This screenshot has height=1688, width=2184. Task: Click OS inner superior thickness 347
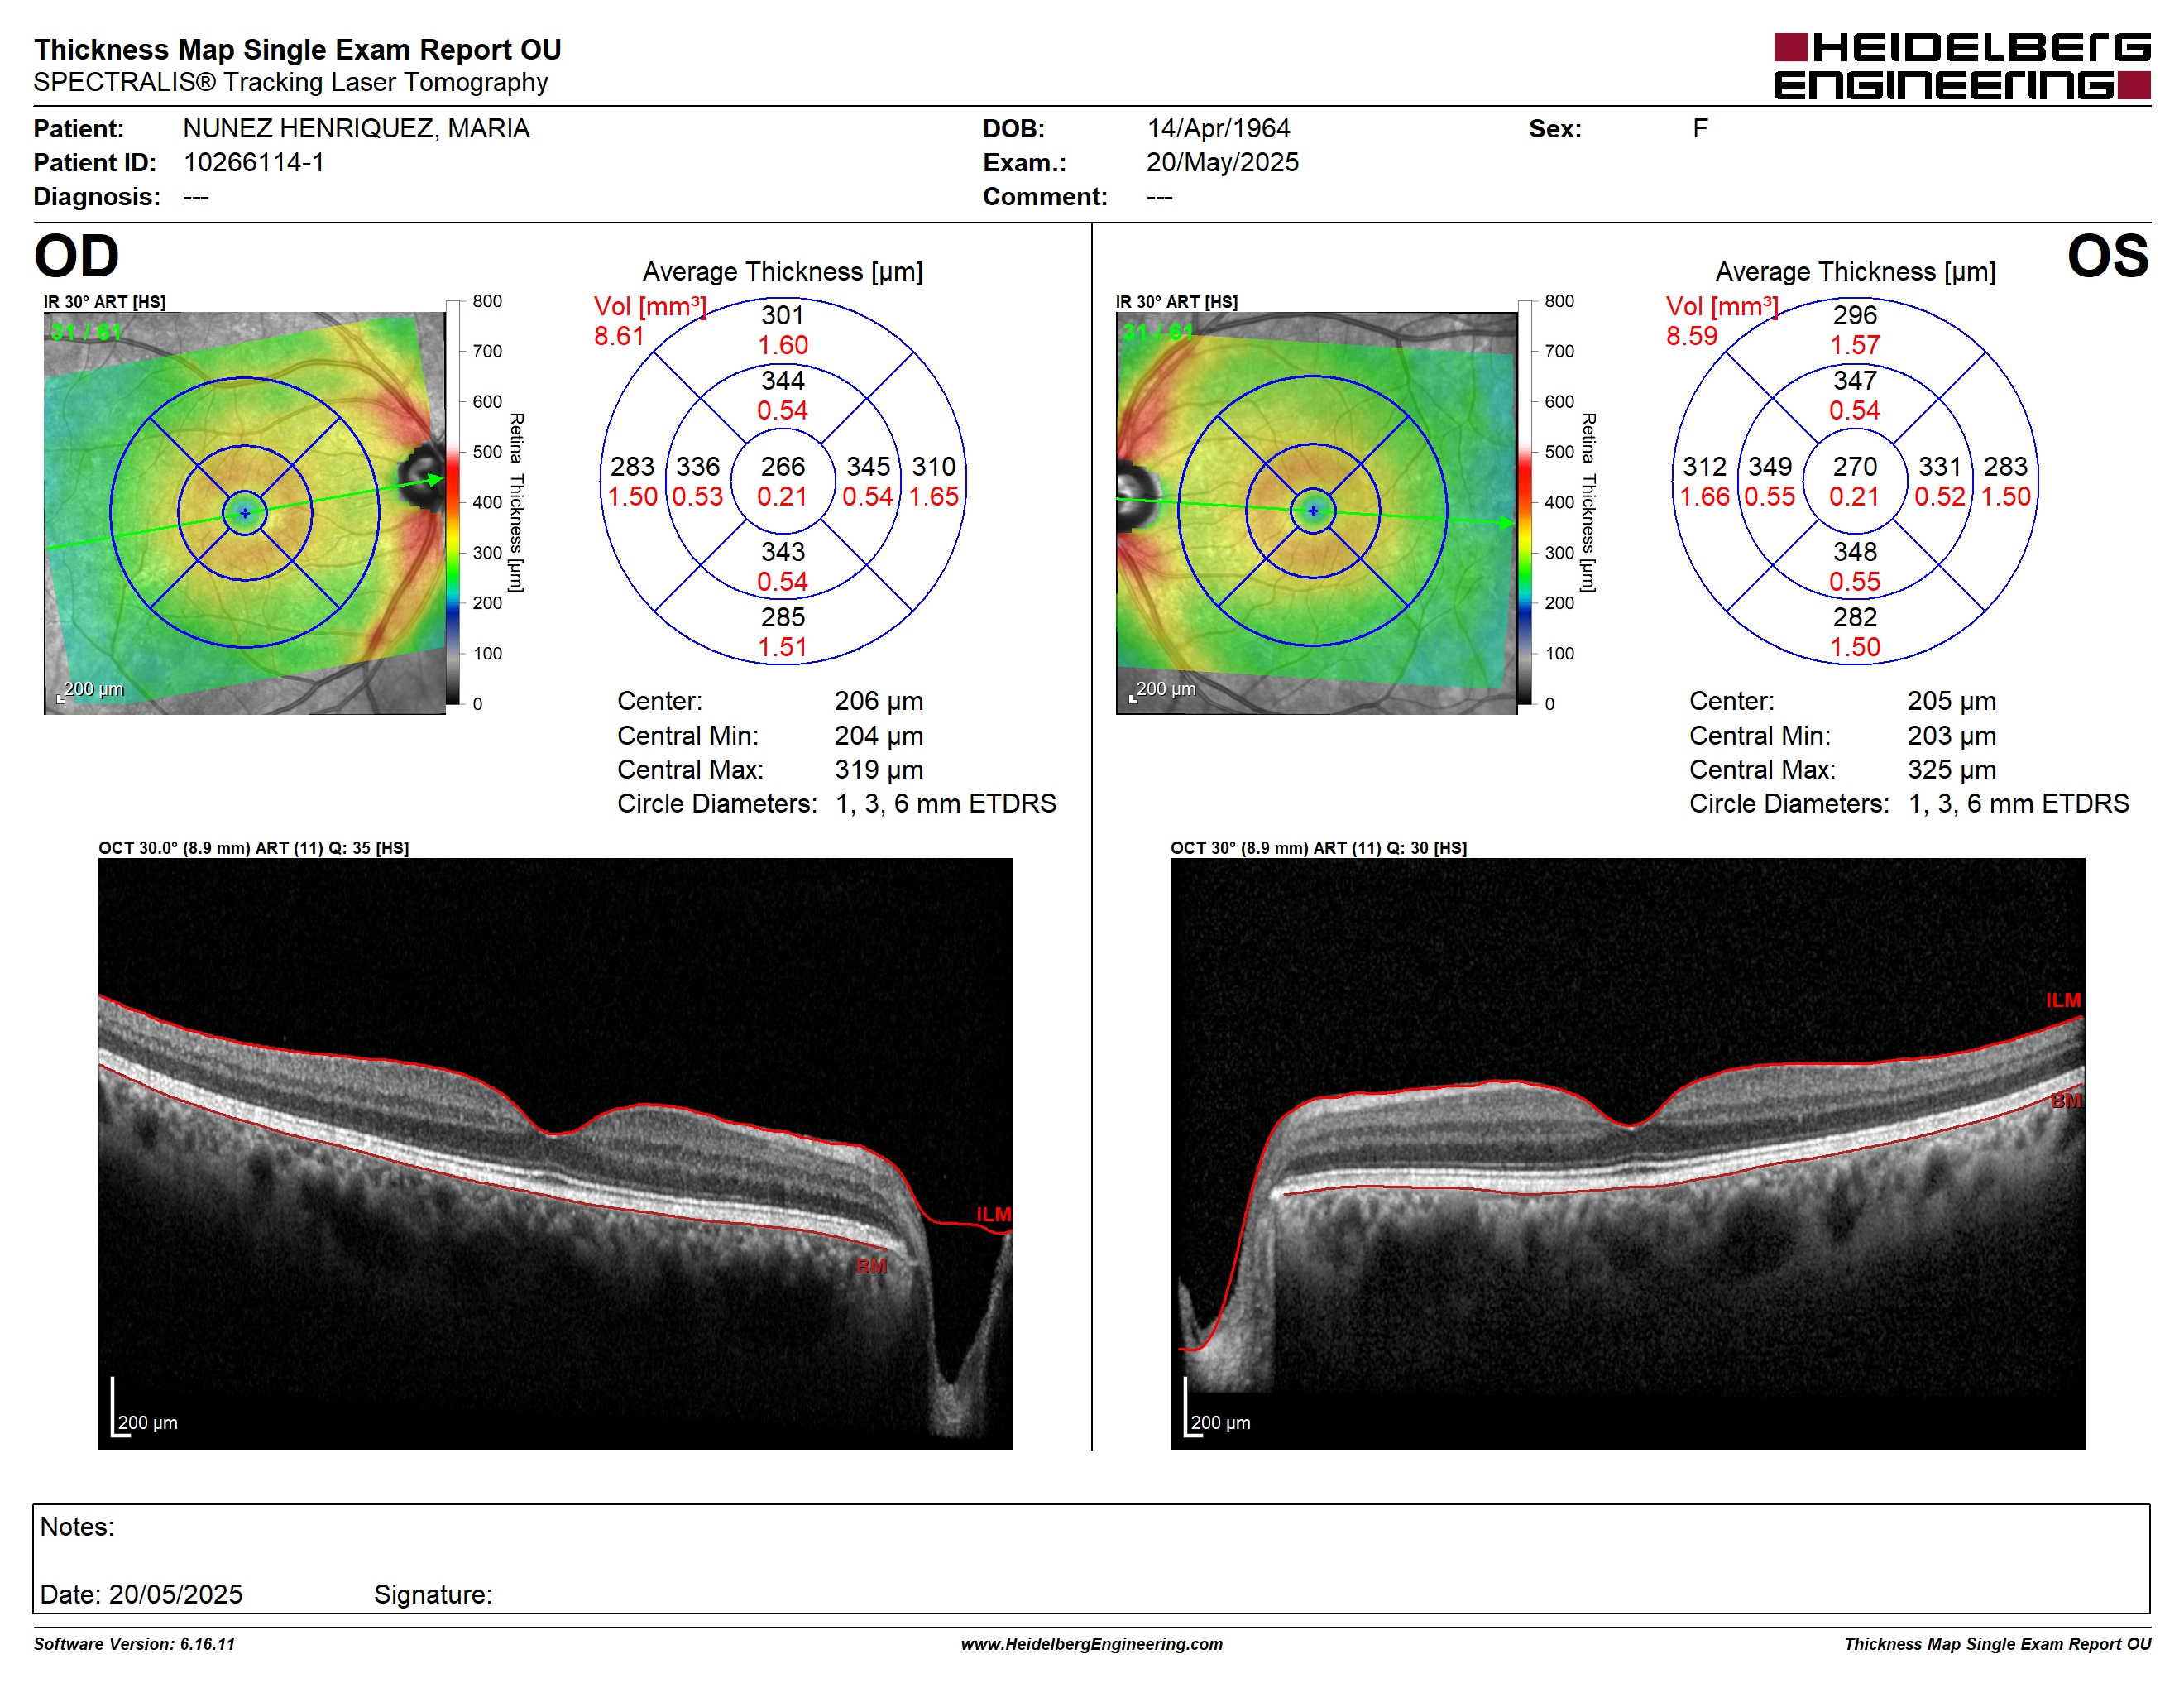click(x=1854, y=381)
